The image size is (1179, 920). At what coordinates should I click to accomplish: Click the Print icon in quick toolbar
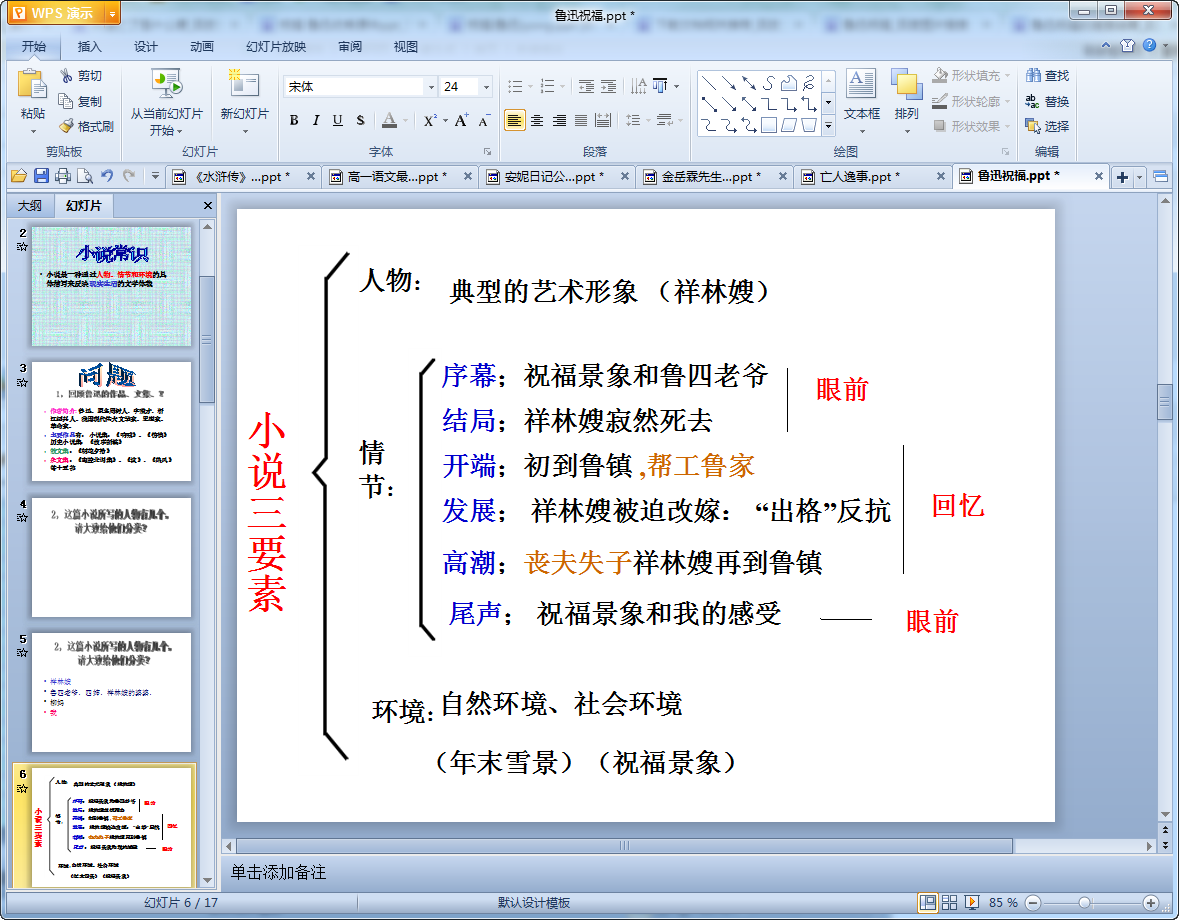tap(63, 176)
